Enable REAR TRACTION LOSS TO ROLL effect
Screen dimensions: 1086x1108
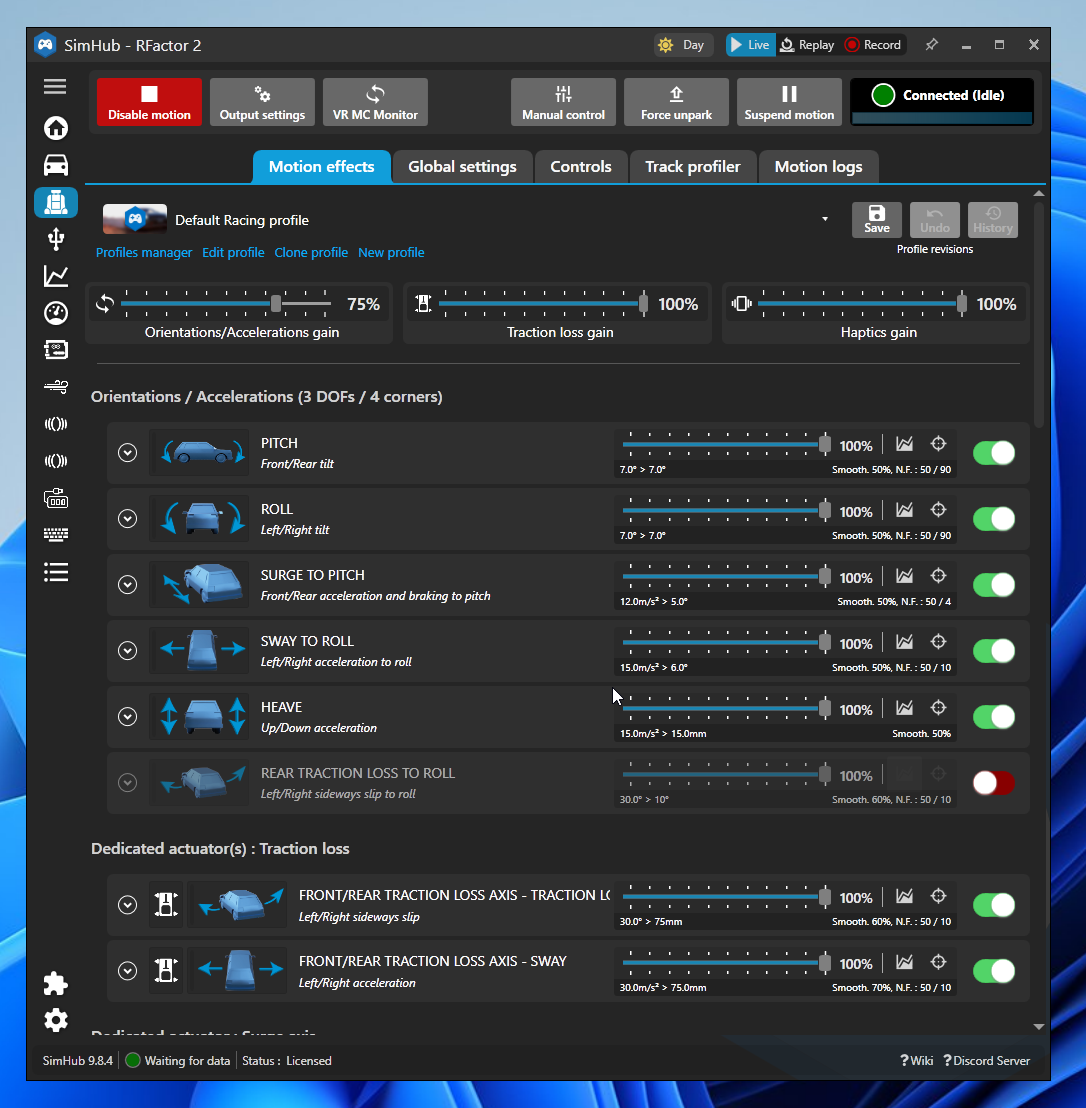click(x=993, y=783)
